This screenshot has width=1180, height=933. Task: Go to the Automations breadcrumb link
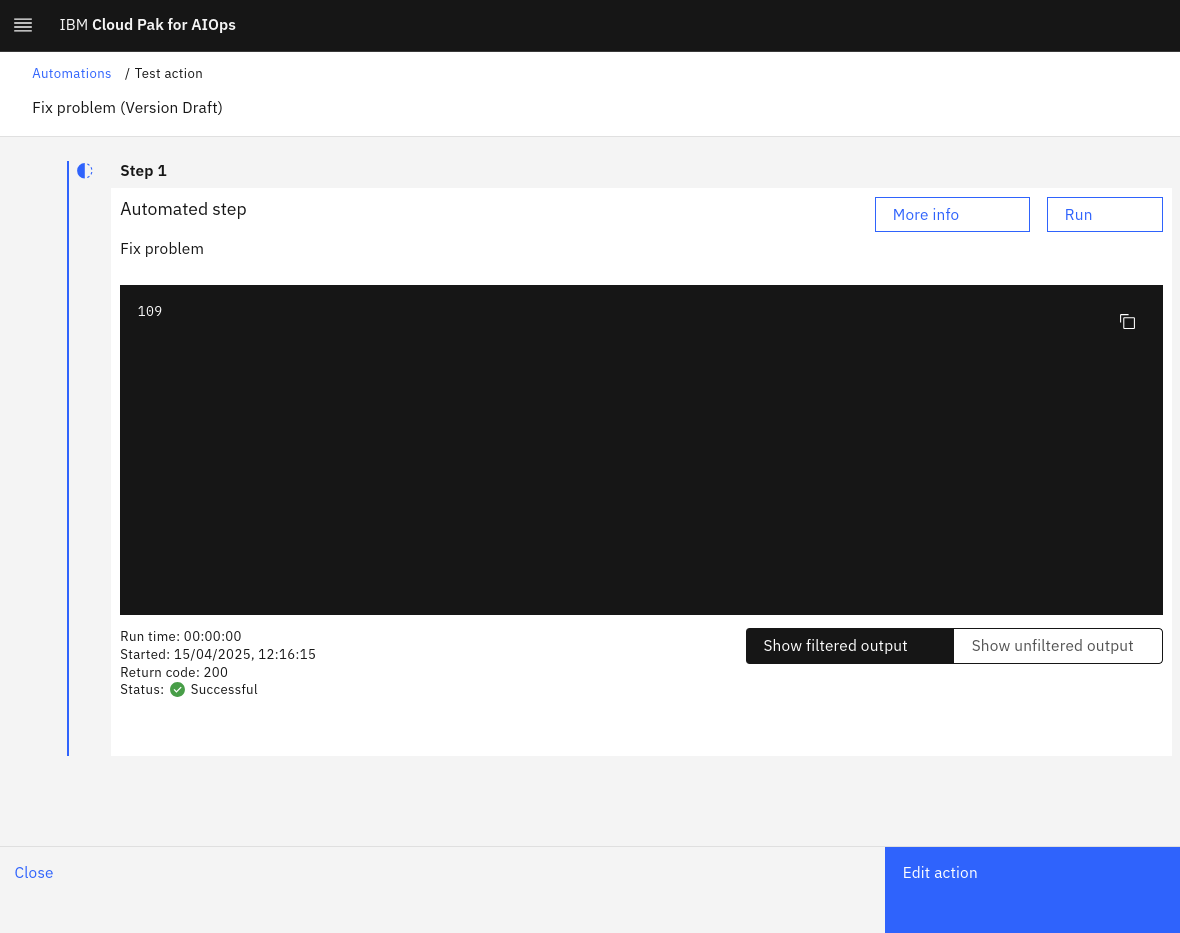(71, 74)
